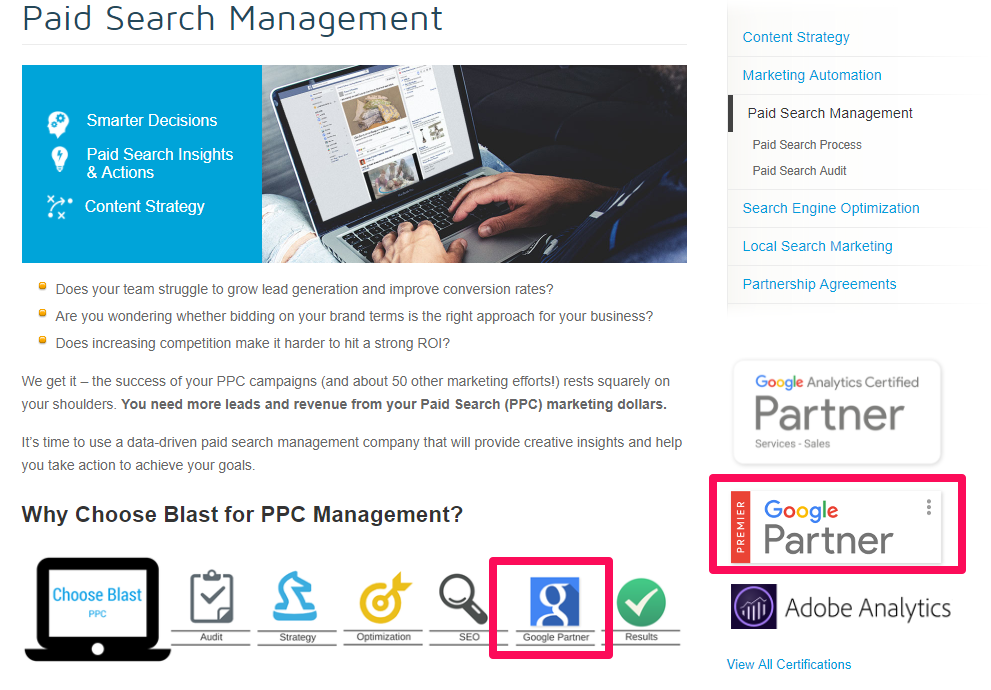Click the Google Analytics Certified Partner badge

pos(837,412)
